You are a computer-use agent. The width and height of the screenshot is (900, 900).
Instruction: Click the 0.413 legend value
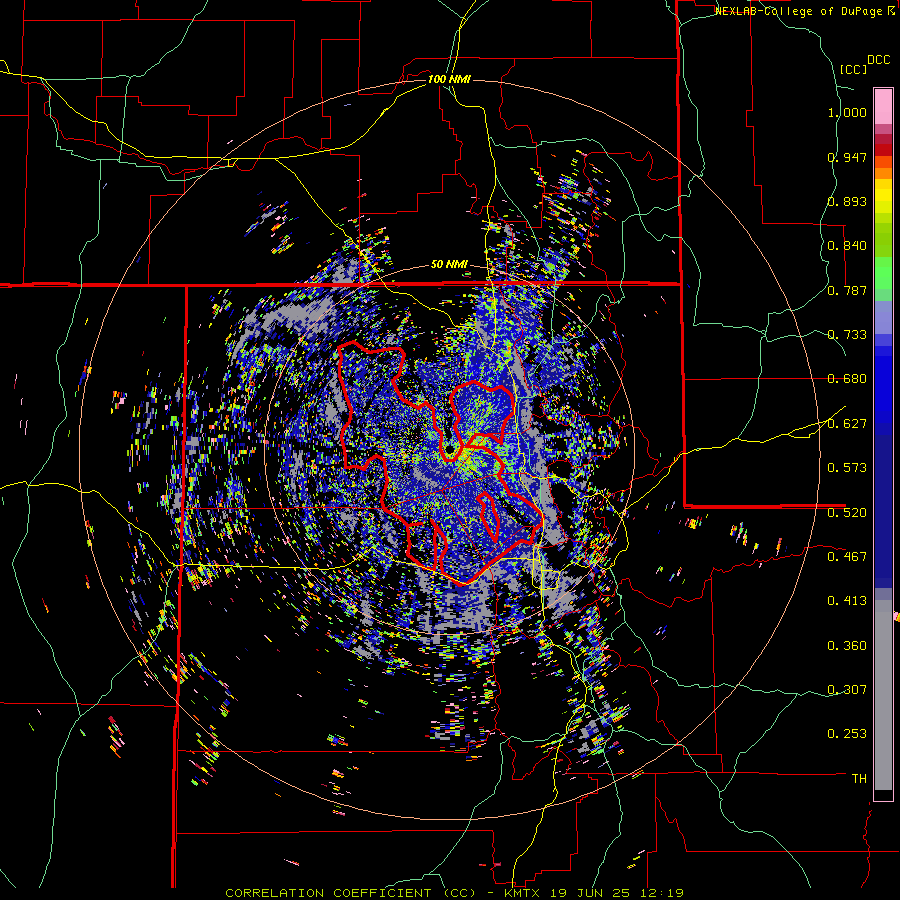(847, 601)
